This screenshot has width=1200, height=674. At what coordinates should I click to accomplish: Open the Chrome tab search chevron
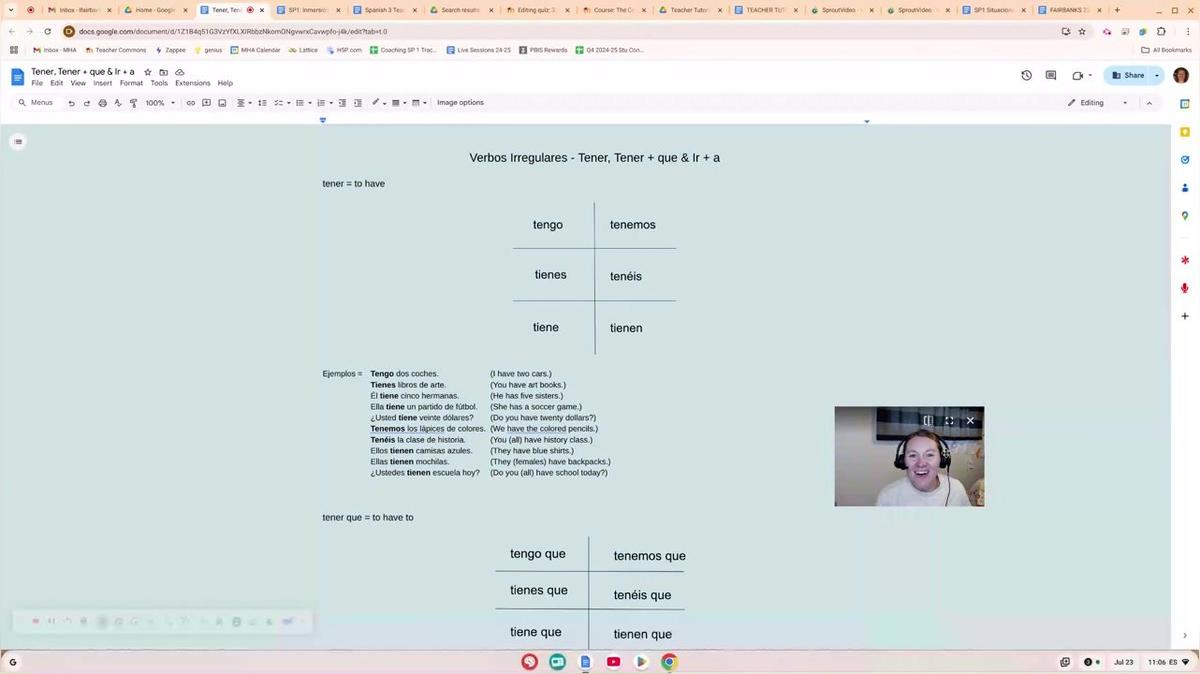click(11, 10)
